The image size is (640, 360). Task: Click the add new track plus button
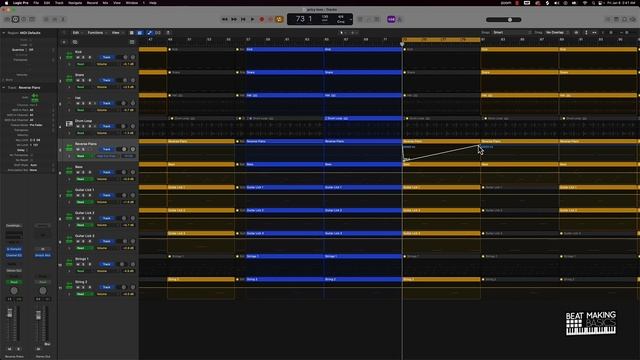click(x=64, y=42)
